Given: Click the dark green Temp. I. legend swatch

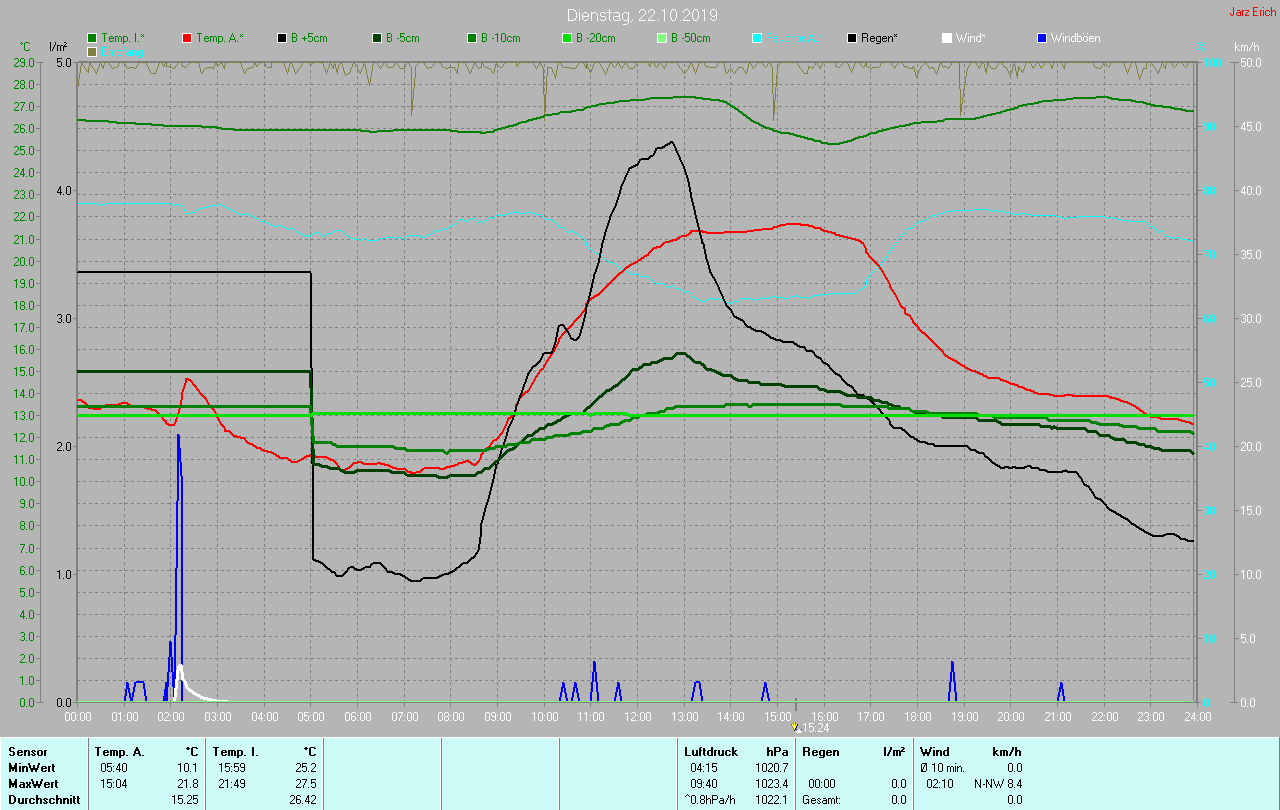Looking at the screenshot, I should (x=93, y=38).
